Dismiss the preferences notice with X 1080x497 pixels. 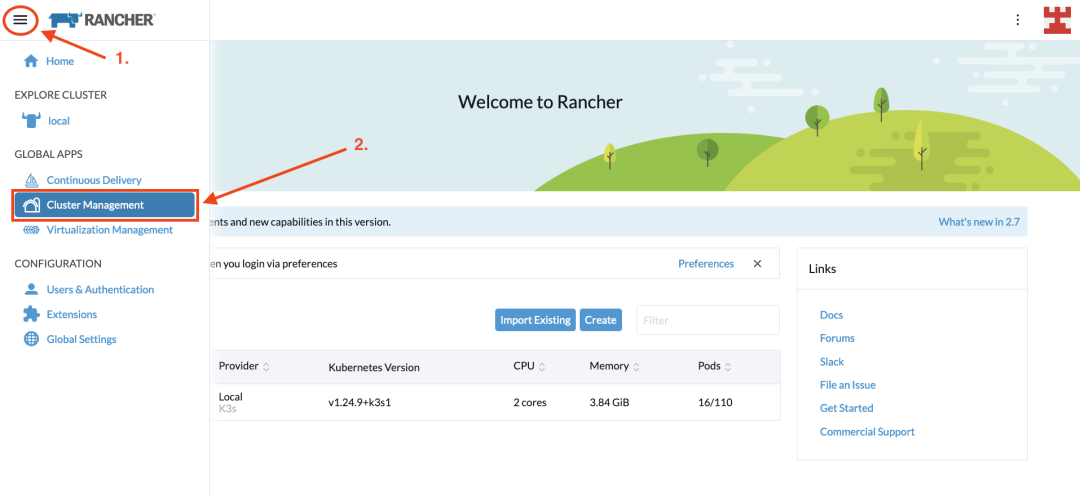tap(757, 264)
